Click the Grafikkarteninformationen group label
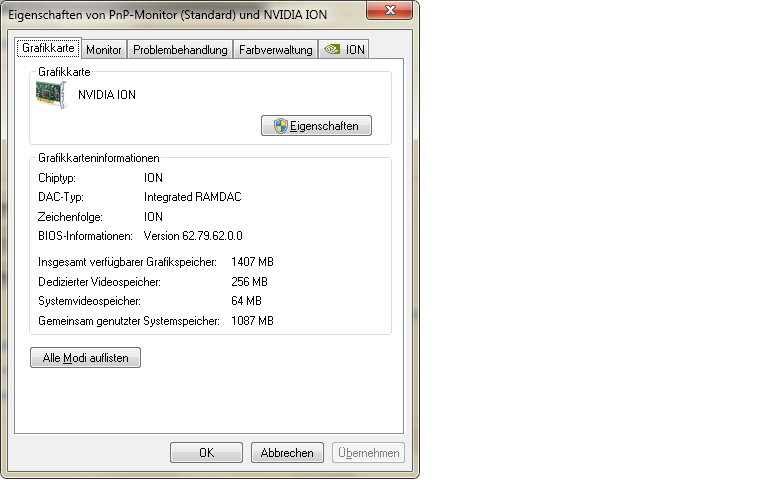 click(99, 158)
